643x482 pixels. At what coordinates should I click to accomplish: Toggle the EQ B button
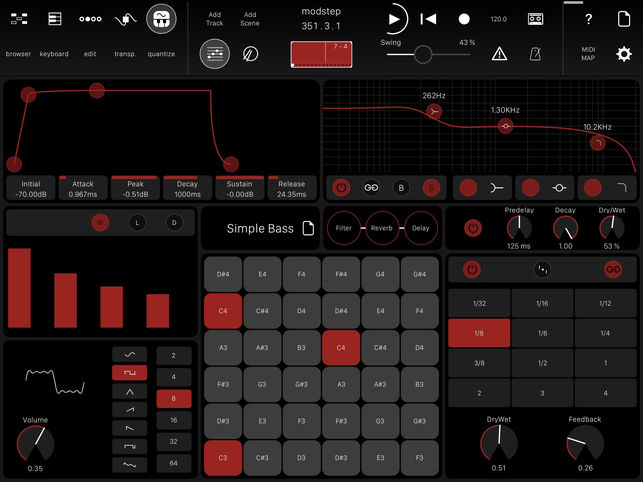pos(401,188)
